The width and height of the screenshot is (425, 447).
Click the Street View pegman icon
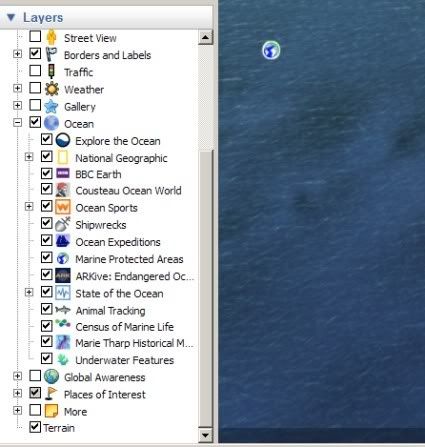coord(51,37)
